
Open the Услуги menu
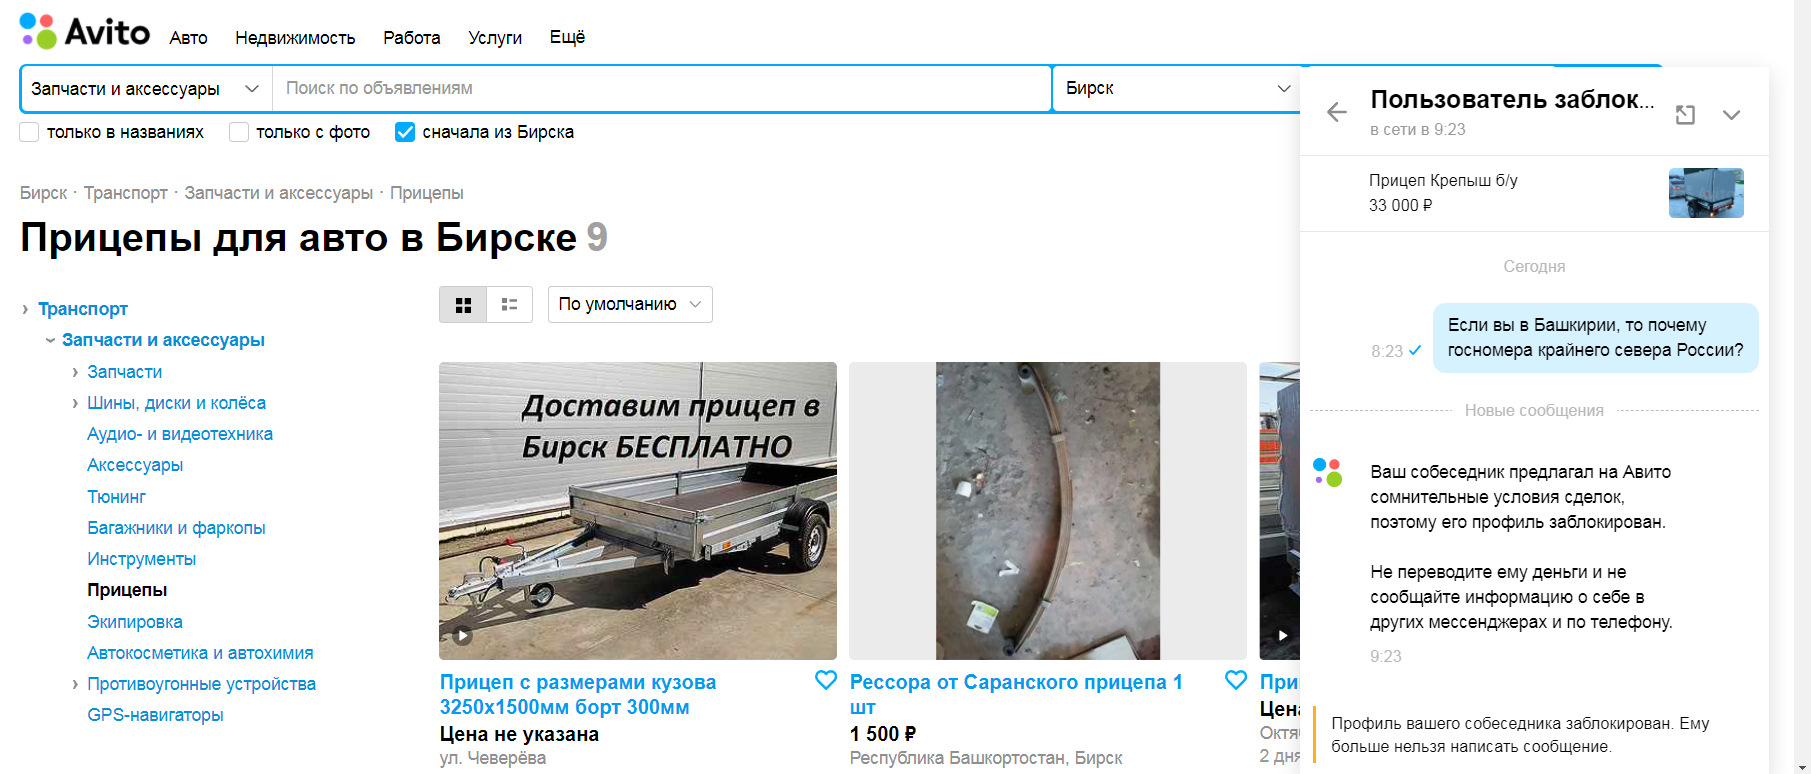point(495,38)
